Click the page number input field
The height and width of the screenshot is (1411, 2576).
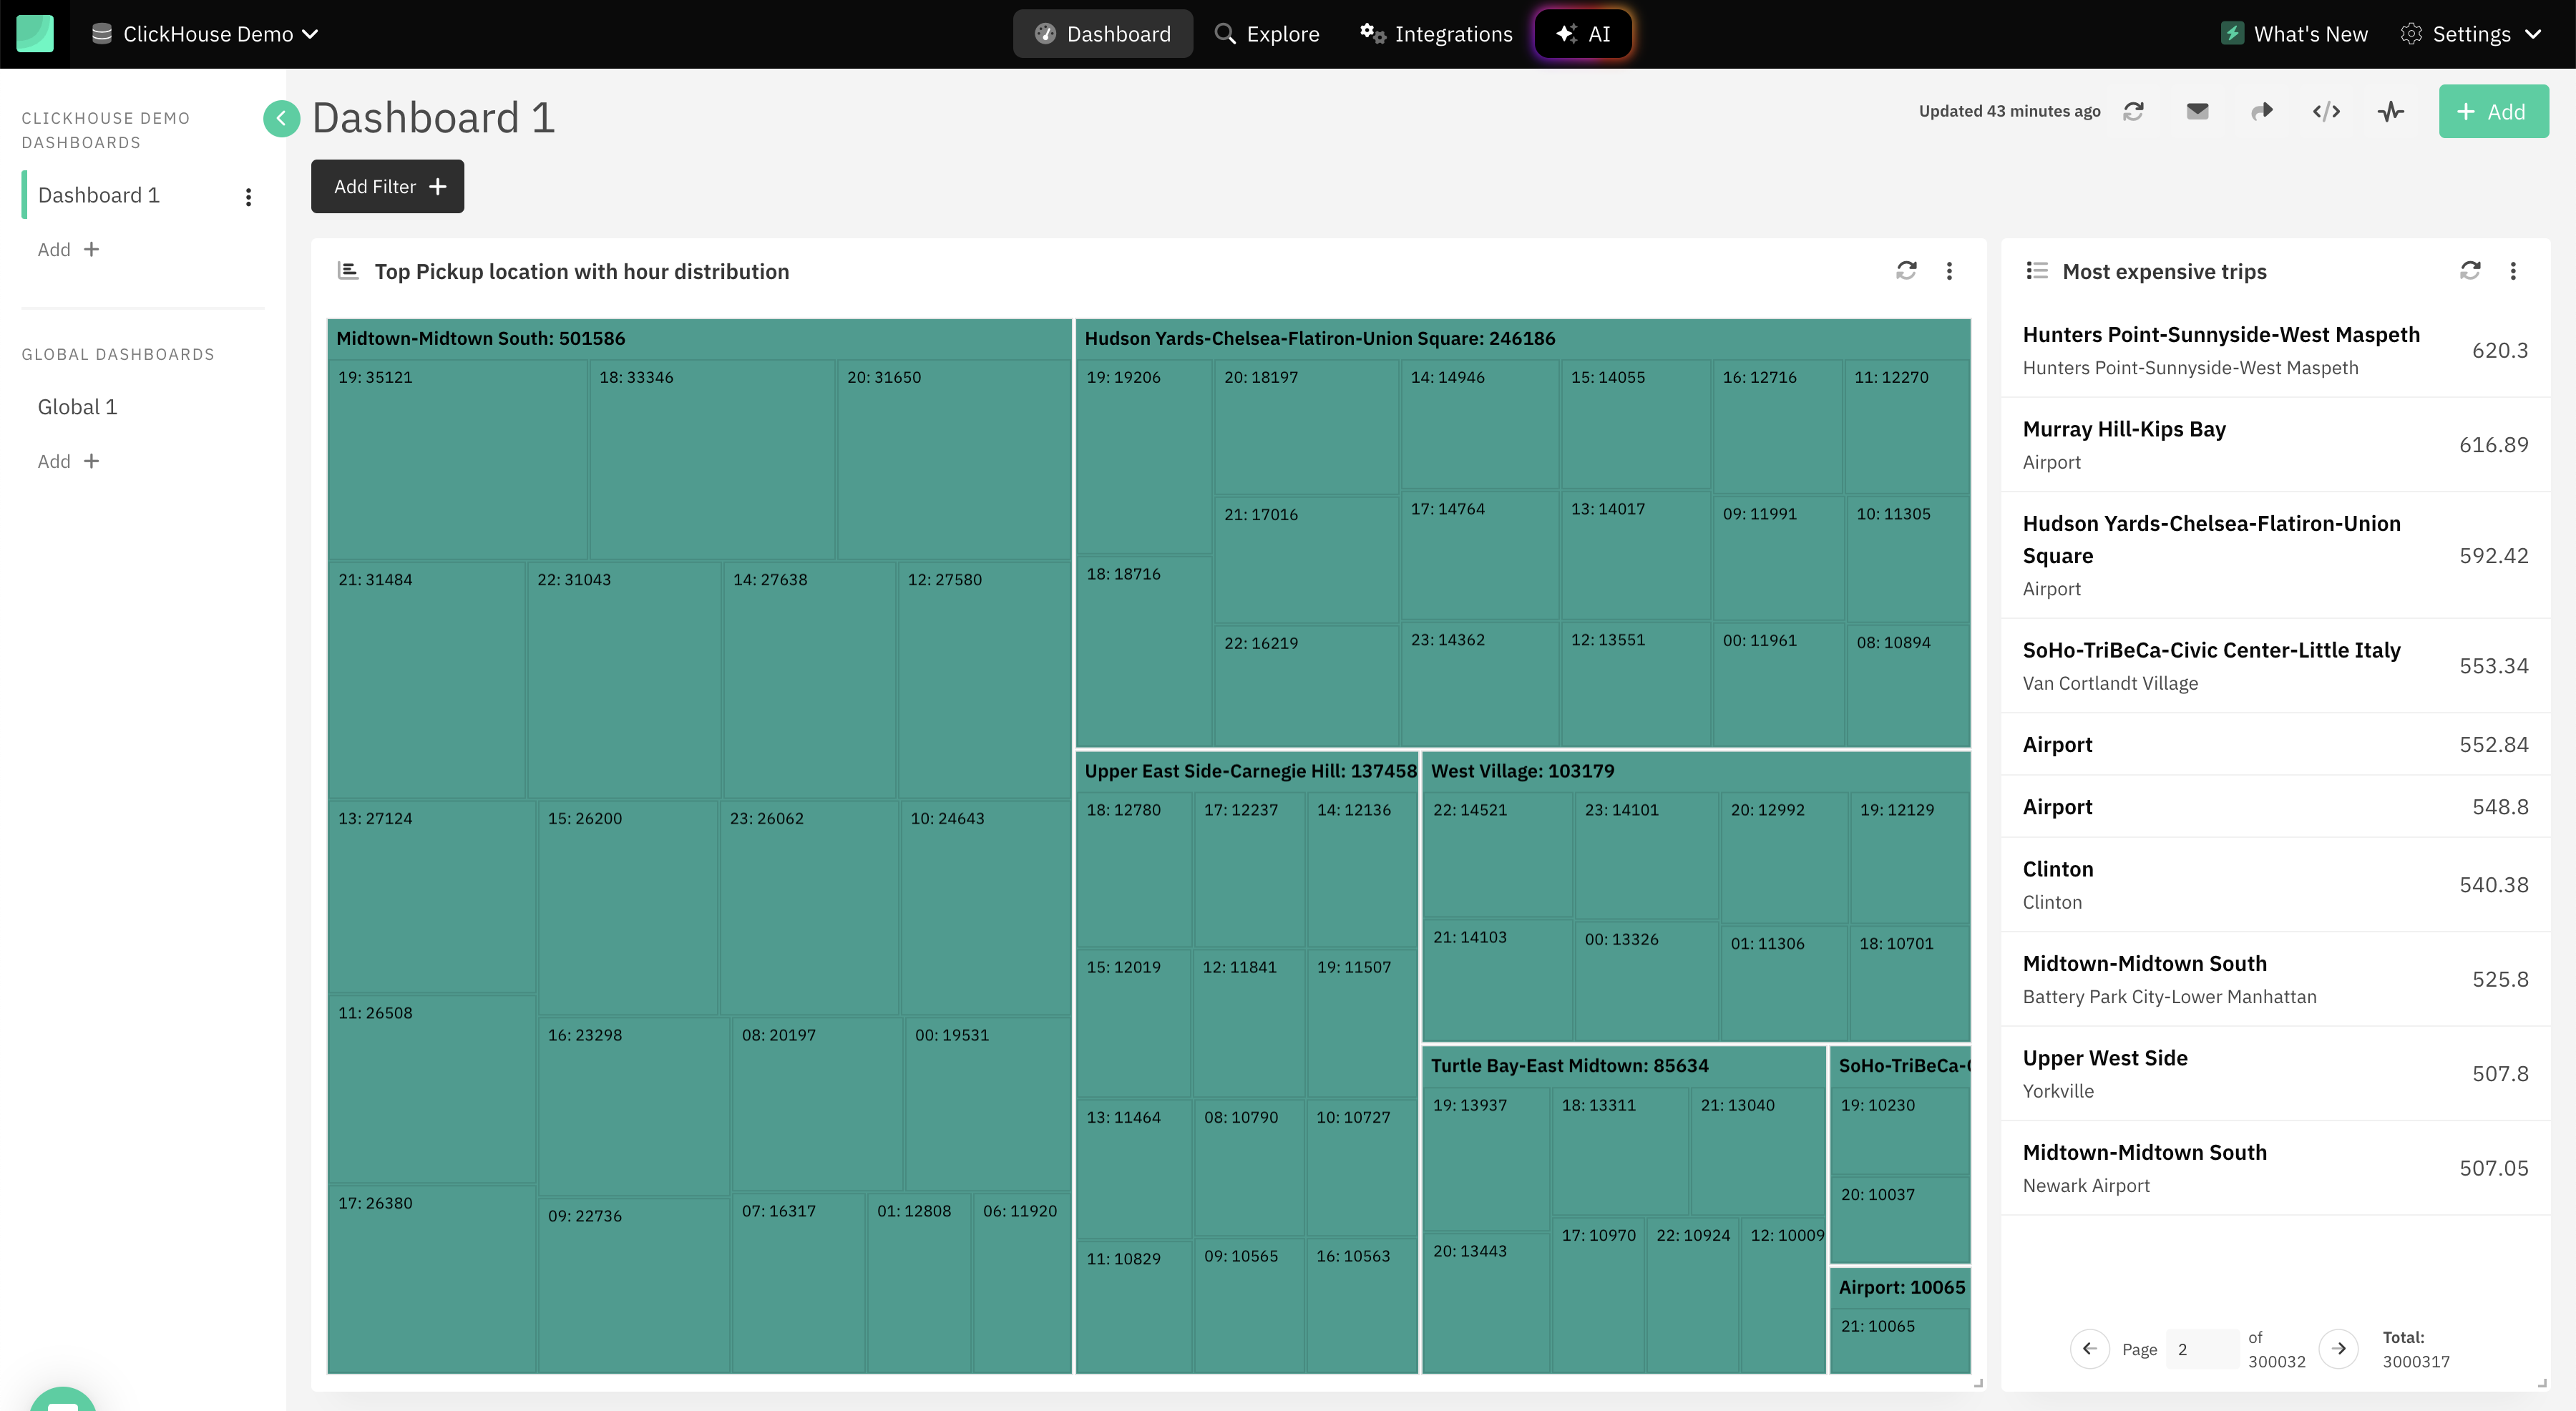(x=2202, y=1349)
